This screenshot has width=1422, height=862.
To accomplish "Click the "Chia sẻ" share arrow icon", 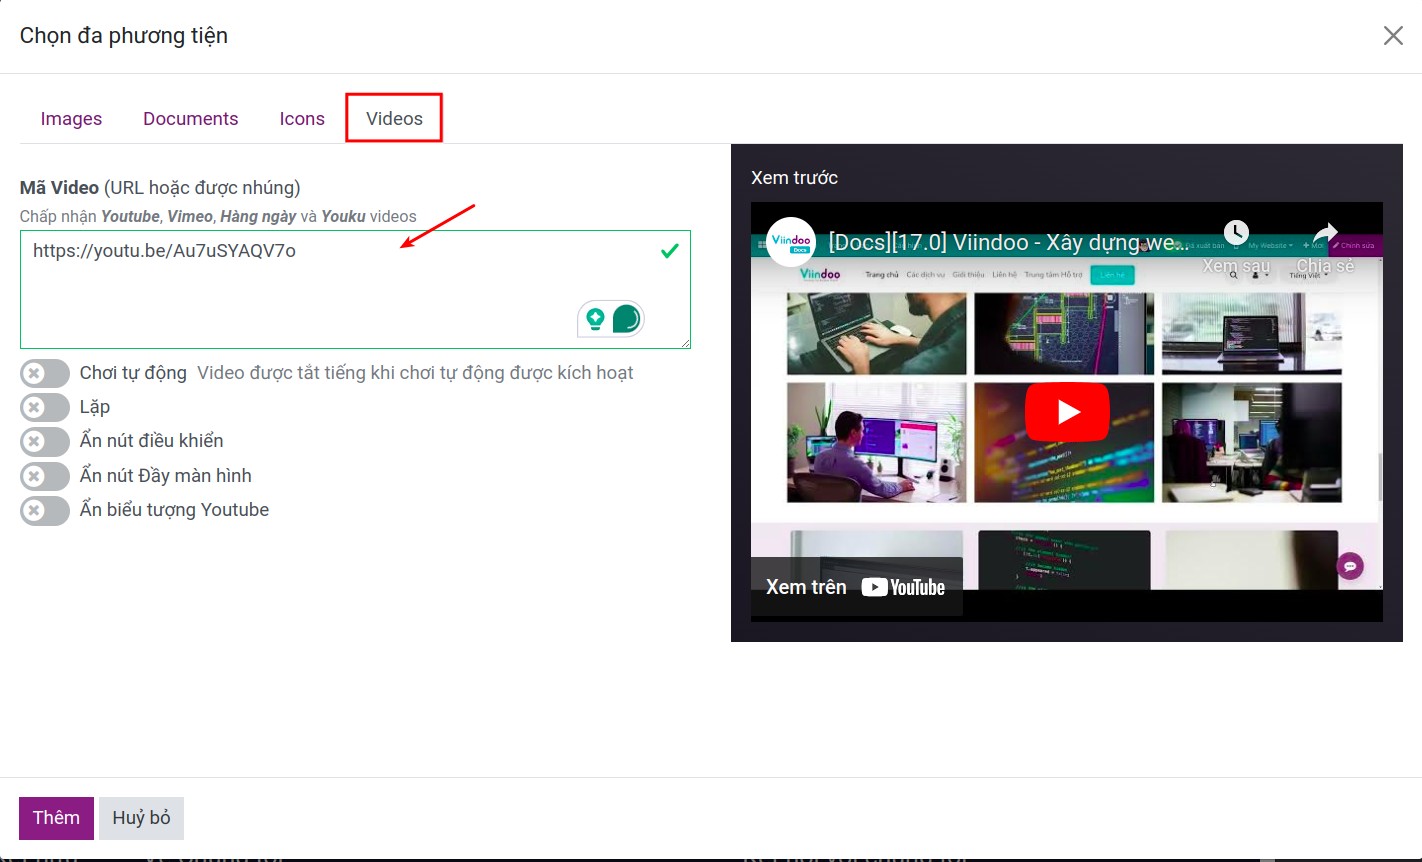I will pos(1323,232).
